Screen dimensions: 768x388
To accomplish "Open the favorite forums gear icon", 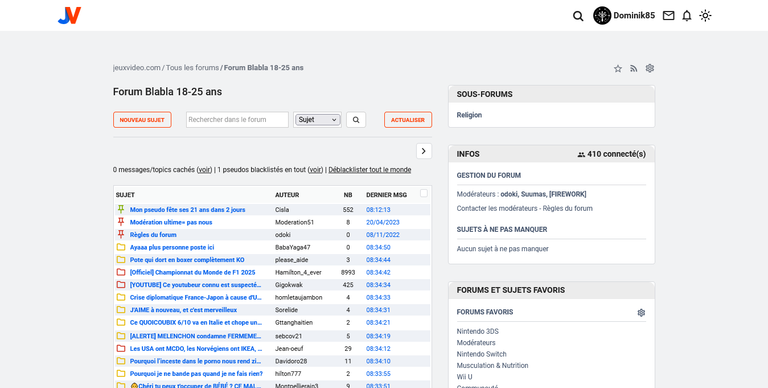I will (641, 313).
